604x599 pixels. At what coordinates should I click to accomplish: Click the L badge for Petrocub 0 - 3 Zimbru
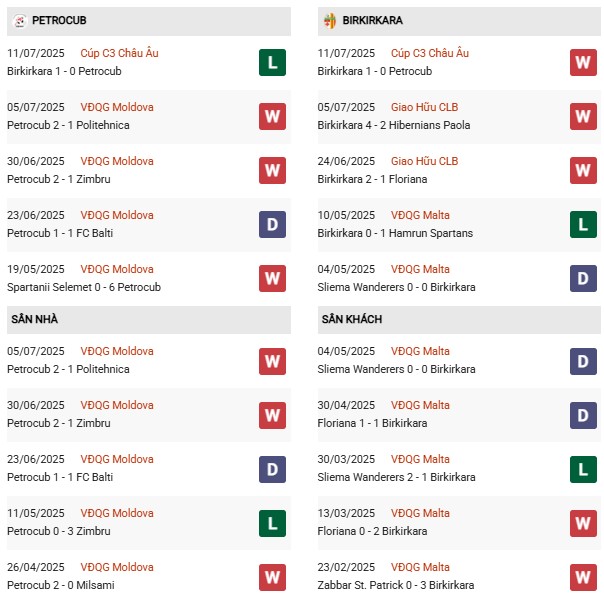(272, 522)
